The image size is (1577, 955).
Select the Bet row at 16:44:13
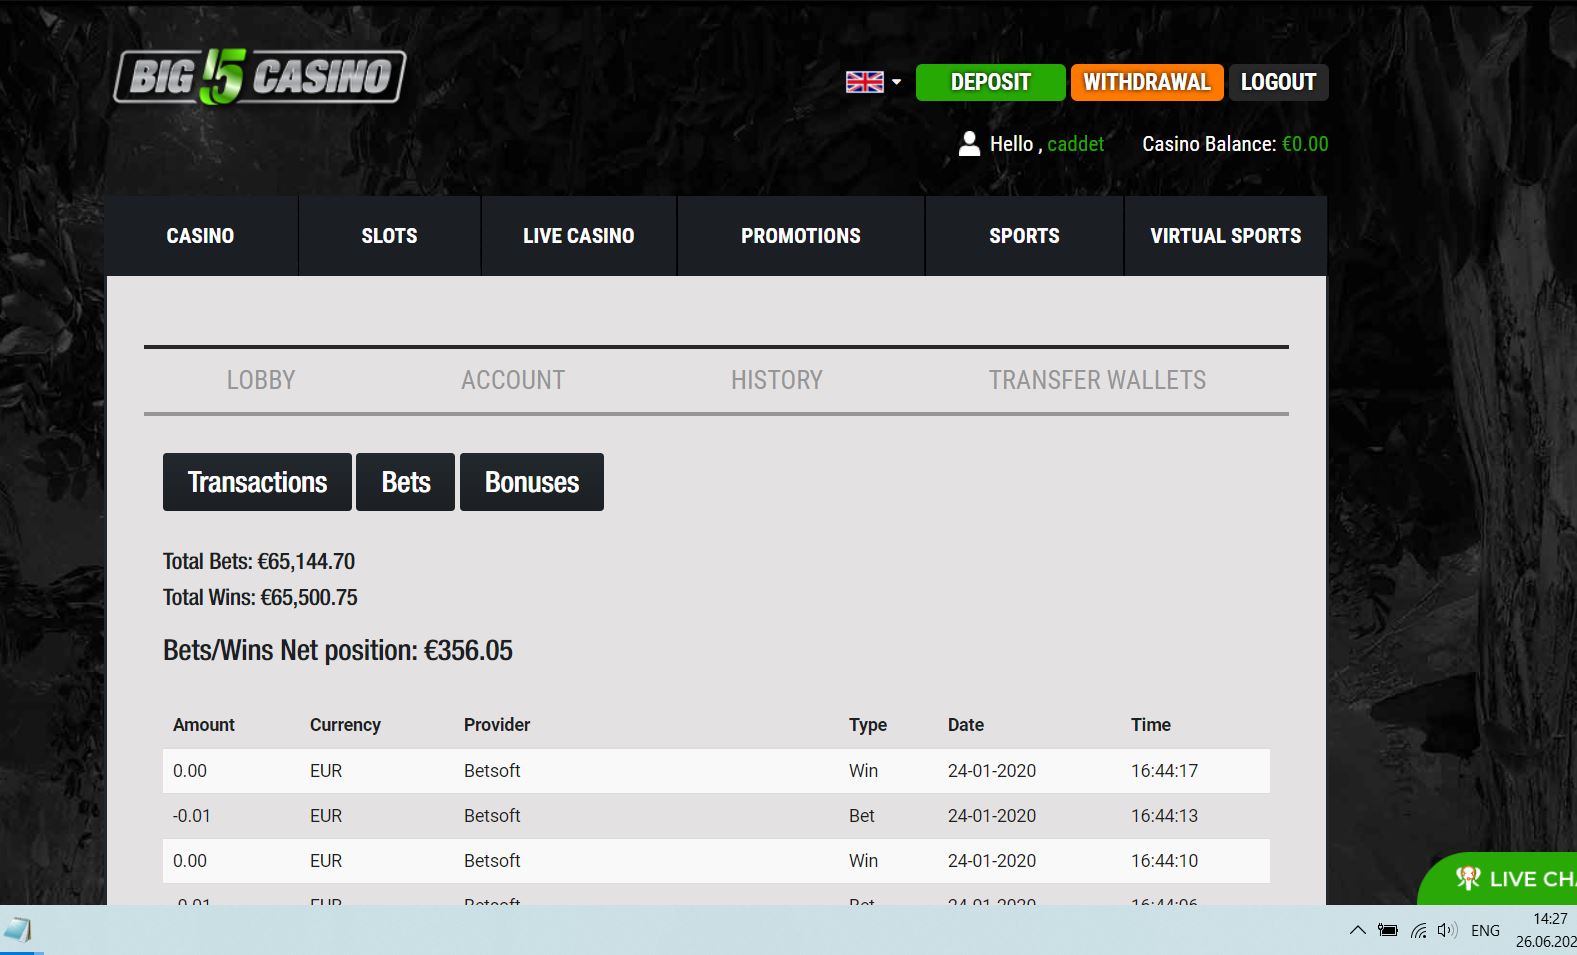pos(716,816)
